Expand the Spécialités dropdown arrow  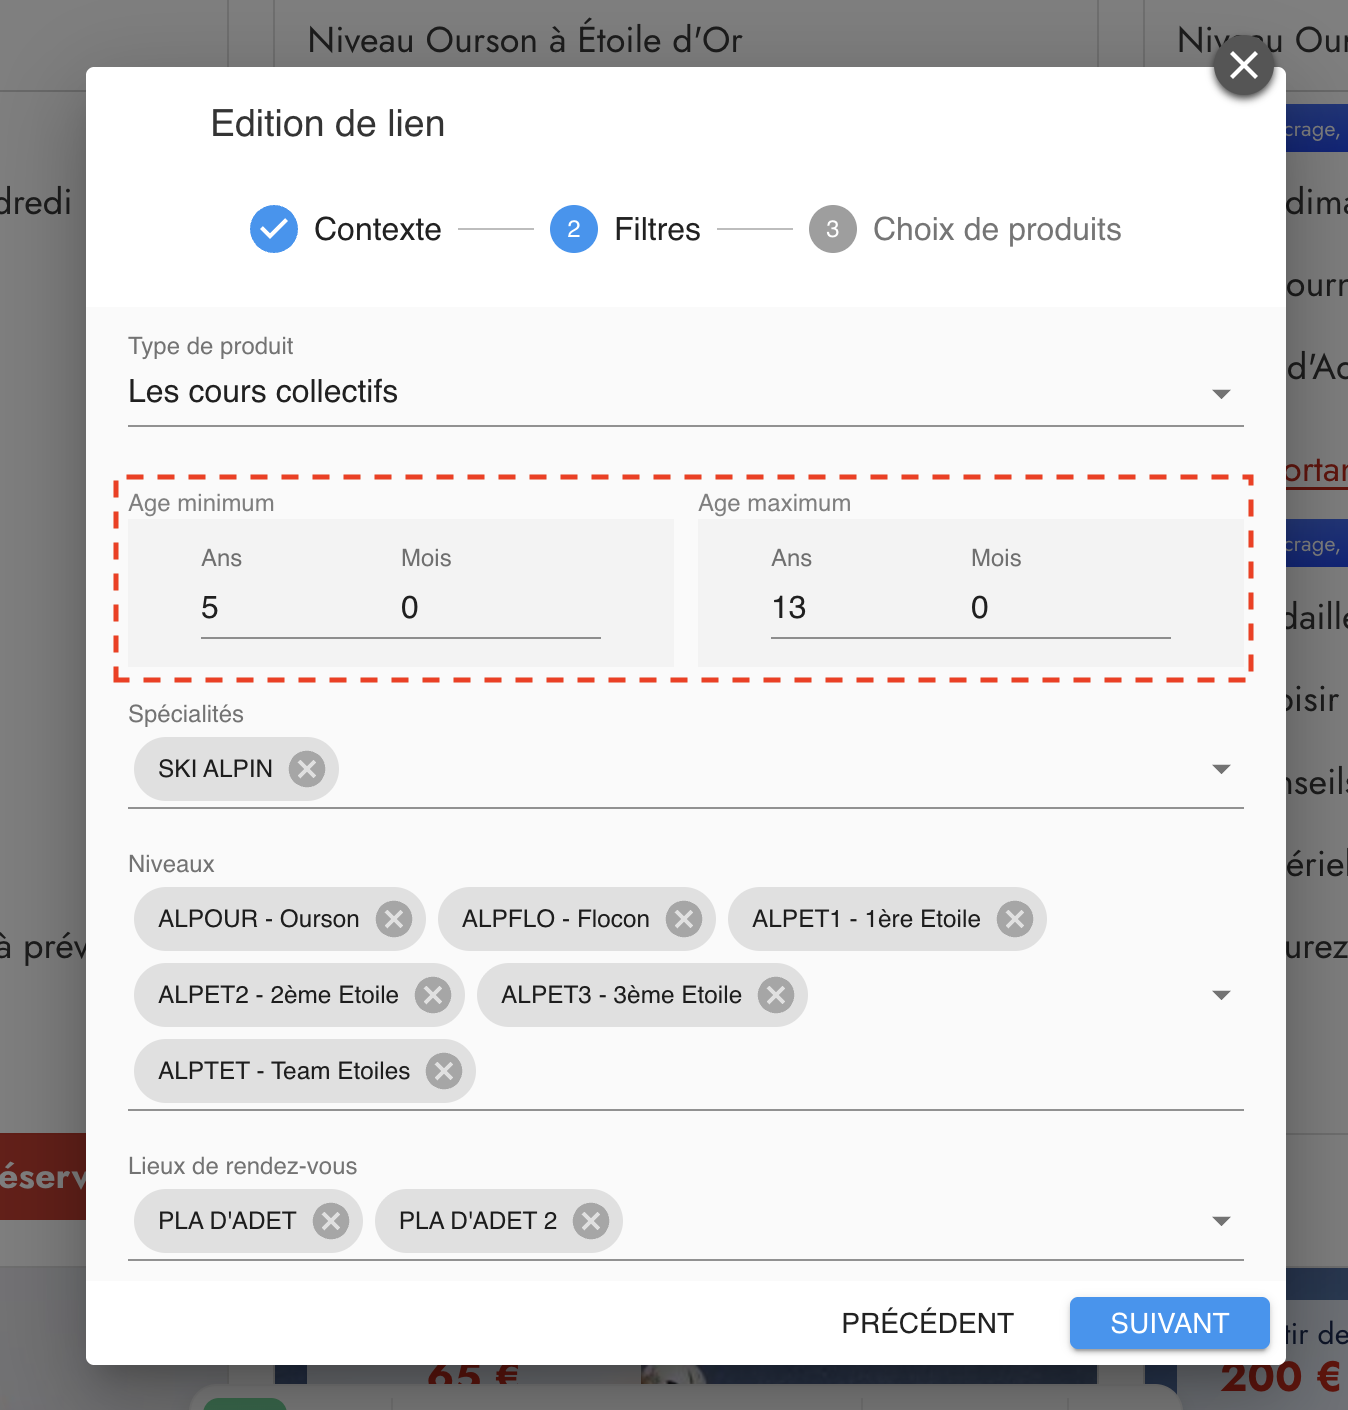point(1220,769)
